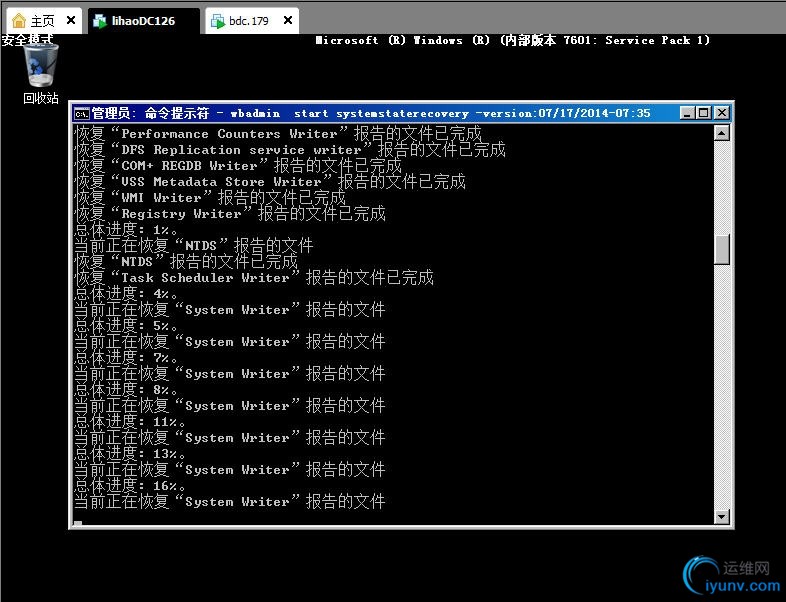The image size is (786, 602).
Task: Click the VSS Metadata Store Writer line
Action: (270, 182)
